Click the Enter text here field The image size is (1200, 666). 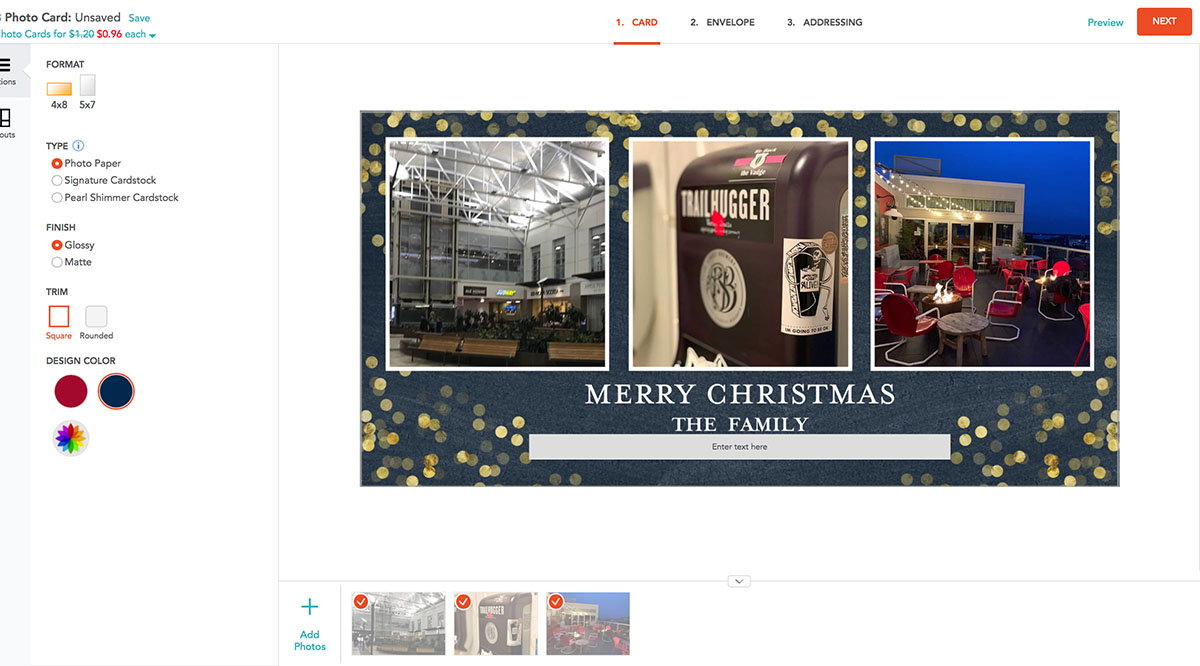click(x=739, y=447)
